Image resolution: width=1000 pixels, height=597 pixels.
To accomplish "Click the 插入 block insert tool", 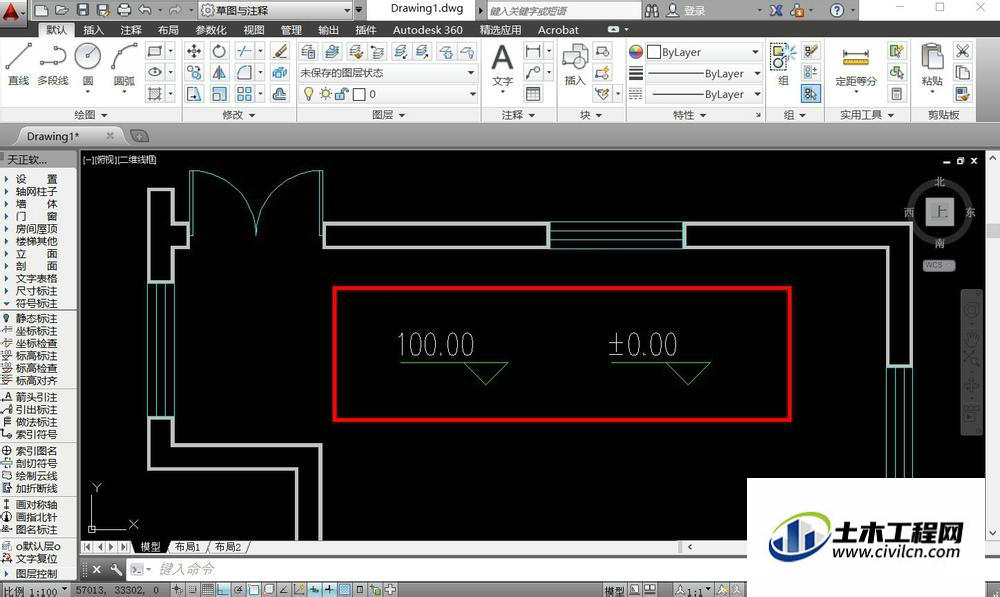I will coord(575,65).
